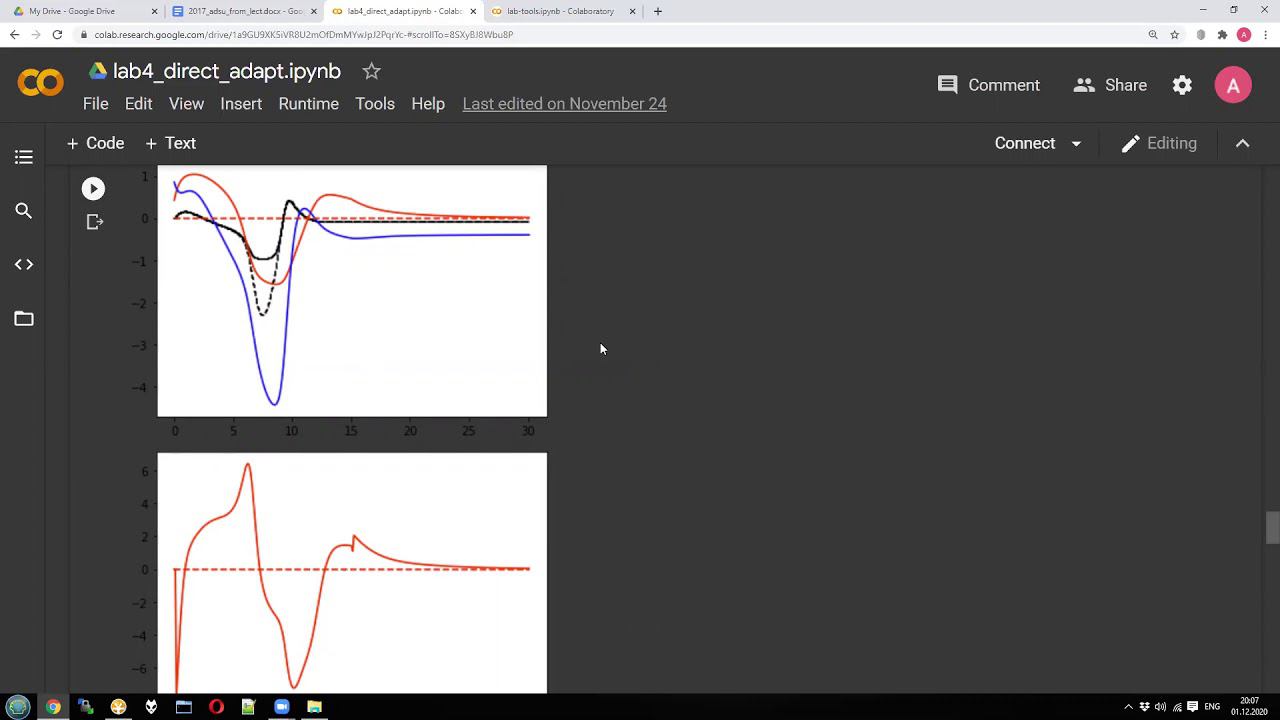Add a new Code cell
The width and height of the screenshot is (1280, 720).
pyautogui.click(x=95, y=143)
